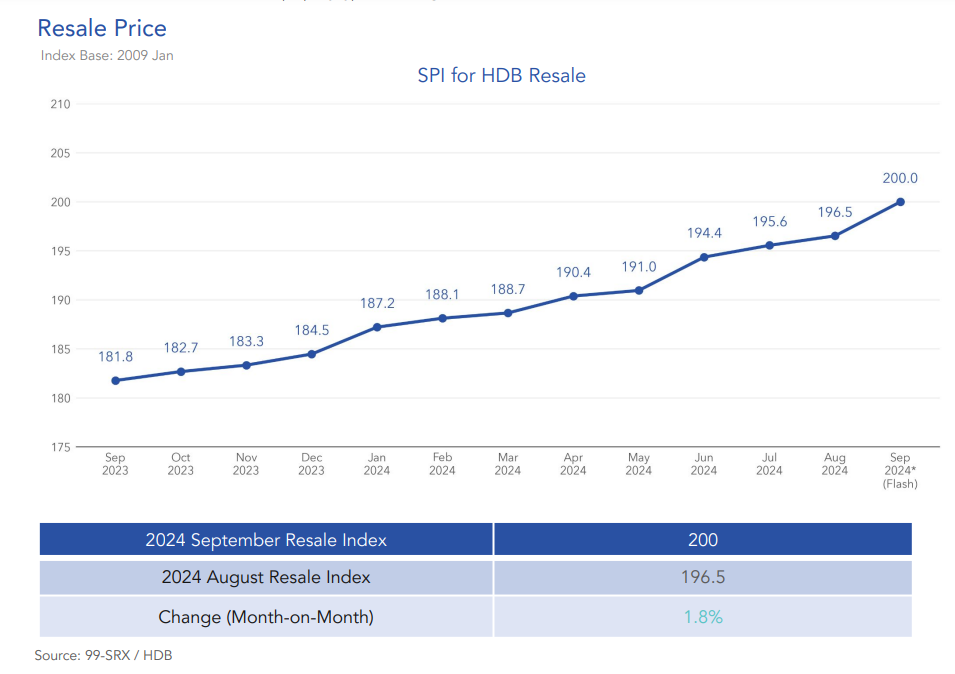Click the 187.2 label above Jan 2024
The width and height of the screenshot is (955, 674).
(x=376, y=302)
